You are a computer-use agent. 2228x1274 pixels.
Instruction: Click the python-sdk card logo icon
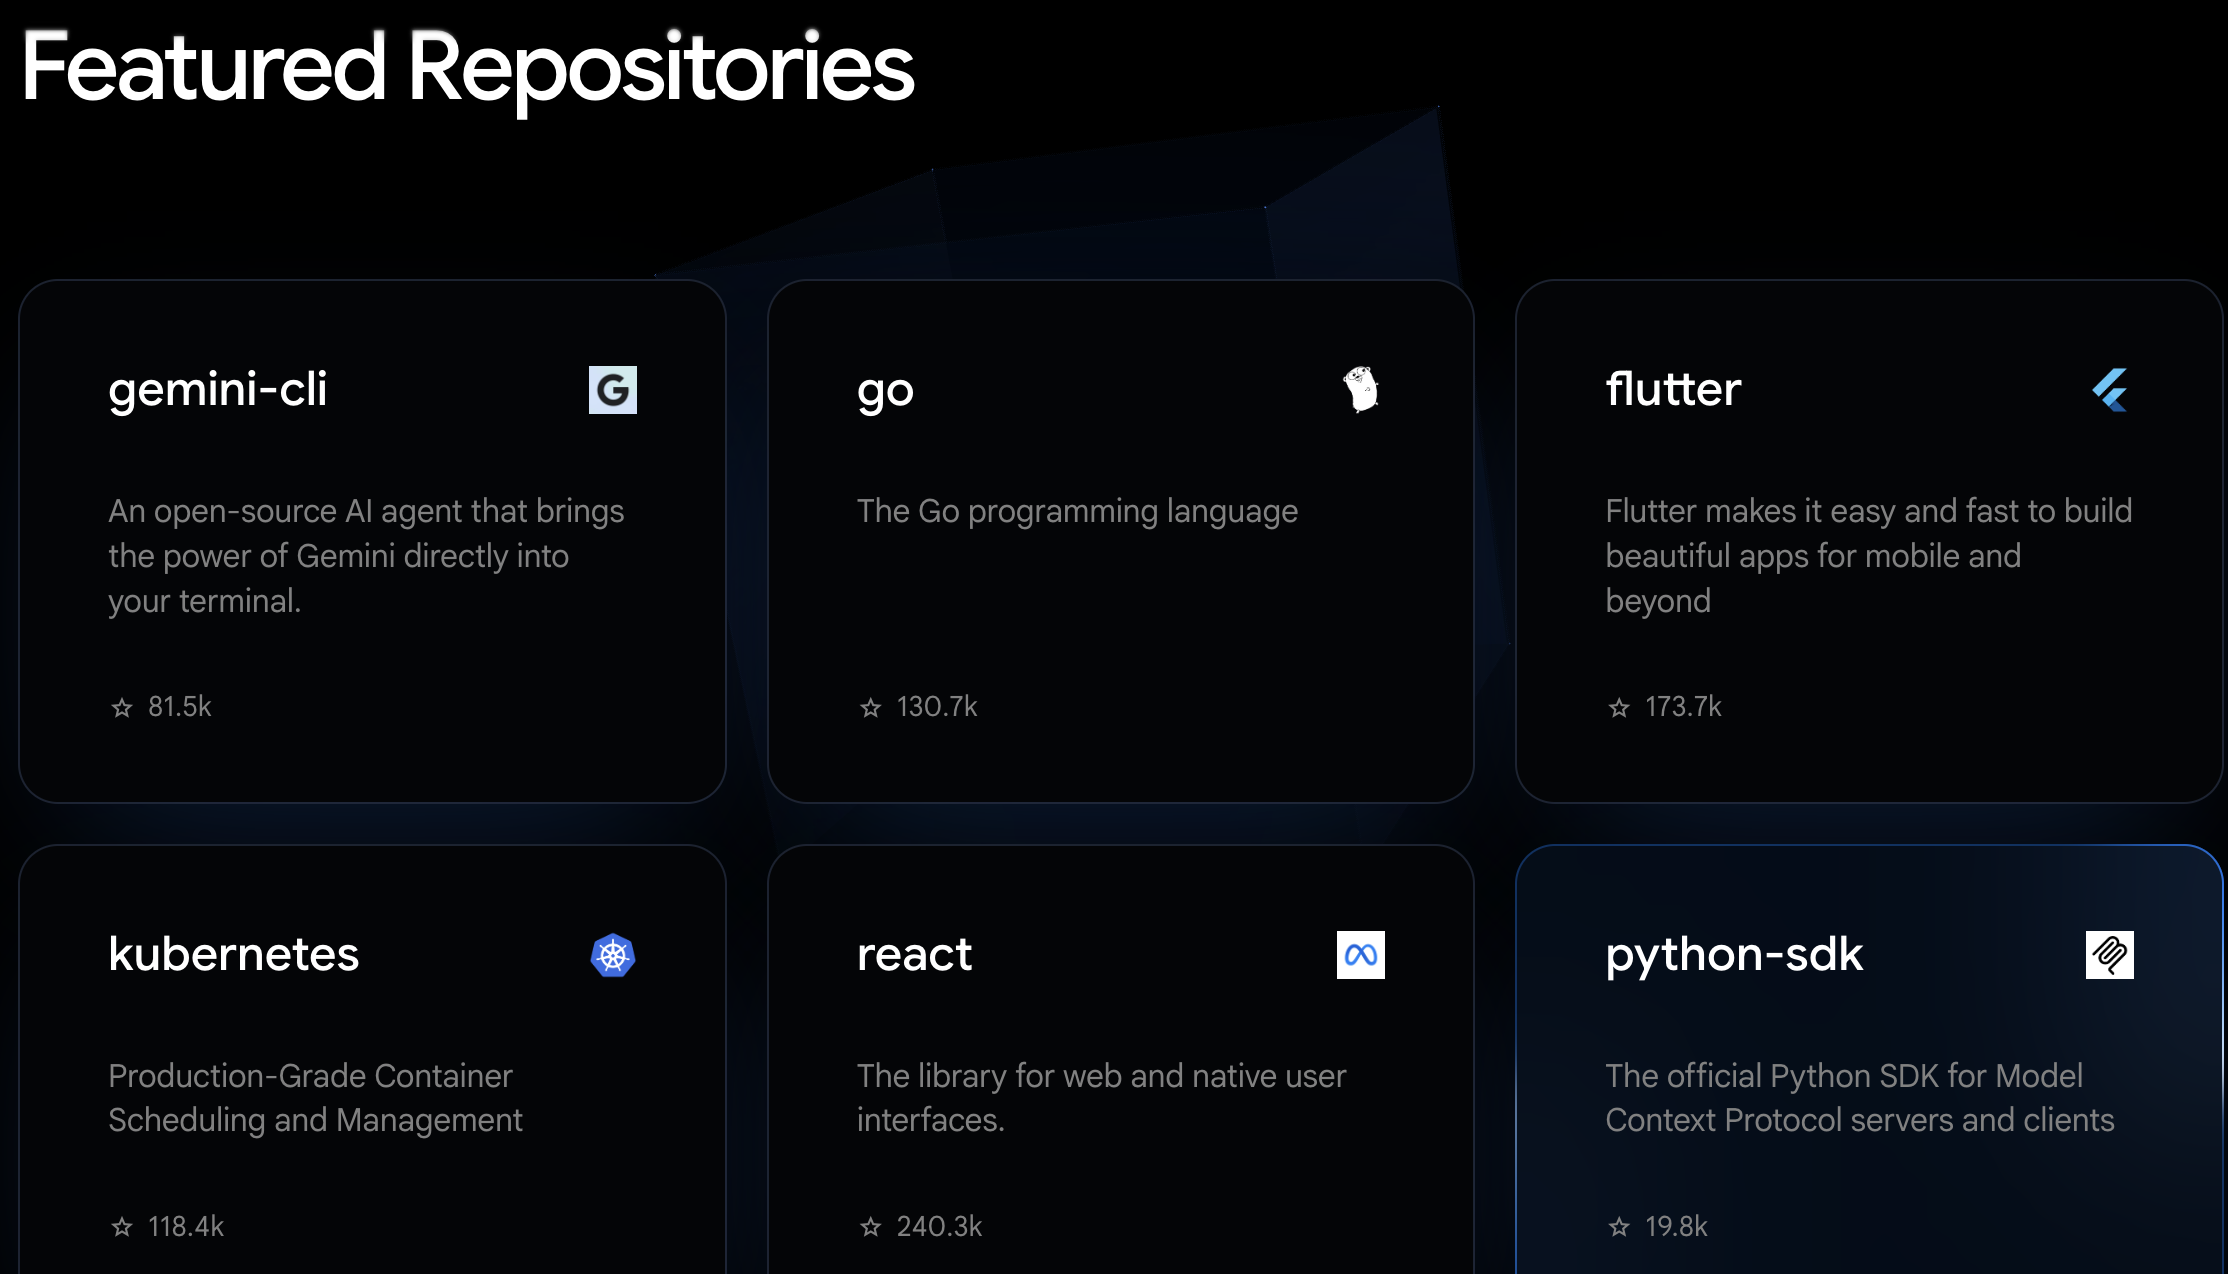(2109, 955)
